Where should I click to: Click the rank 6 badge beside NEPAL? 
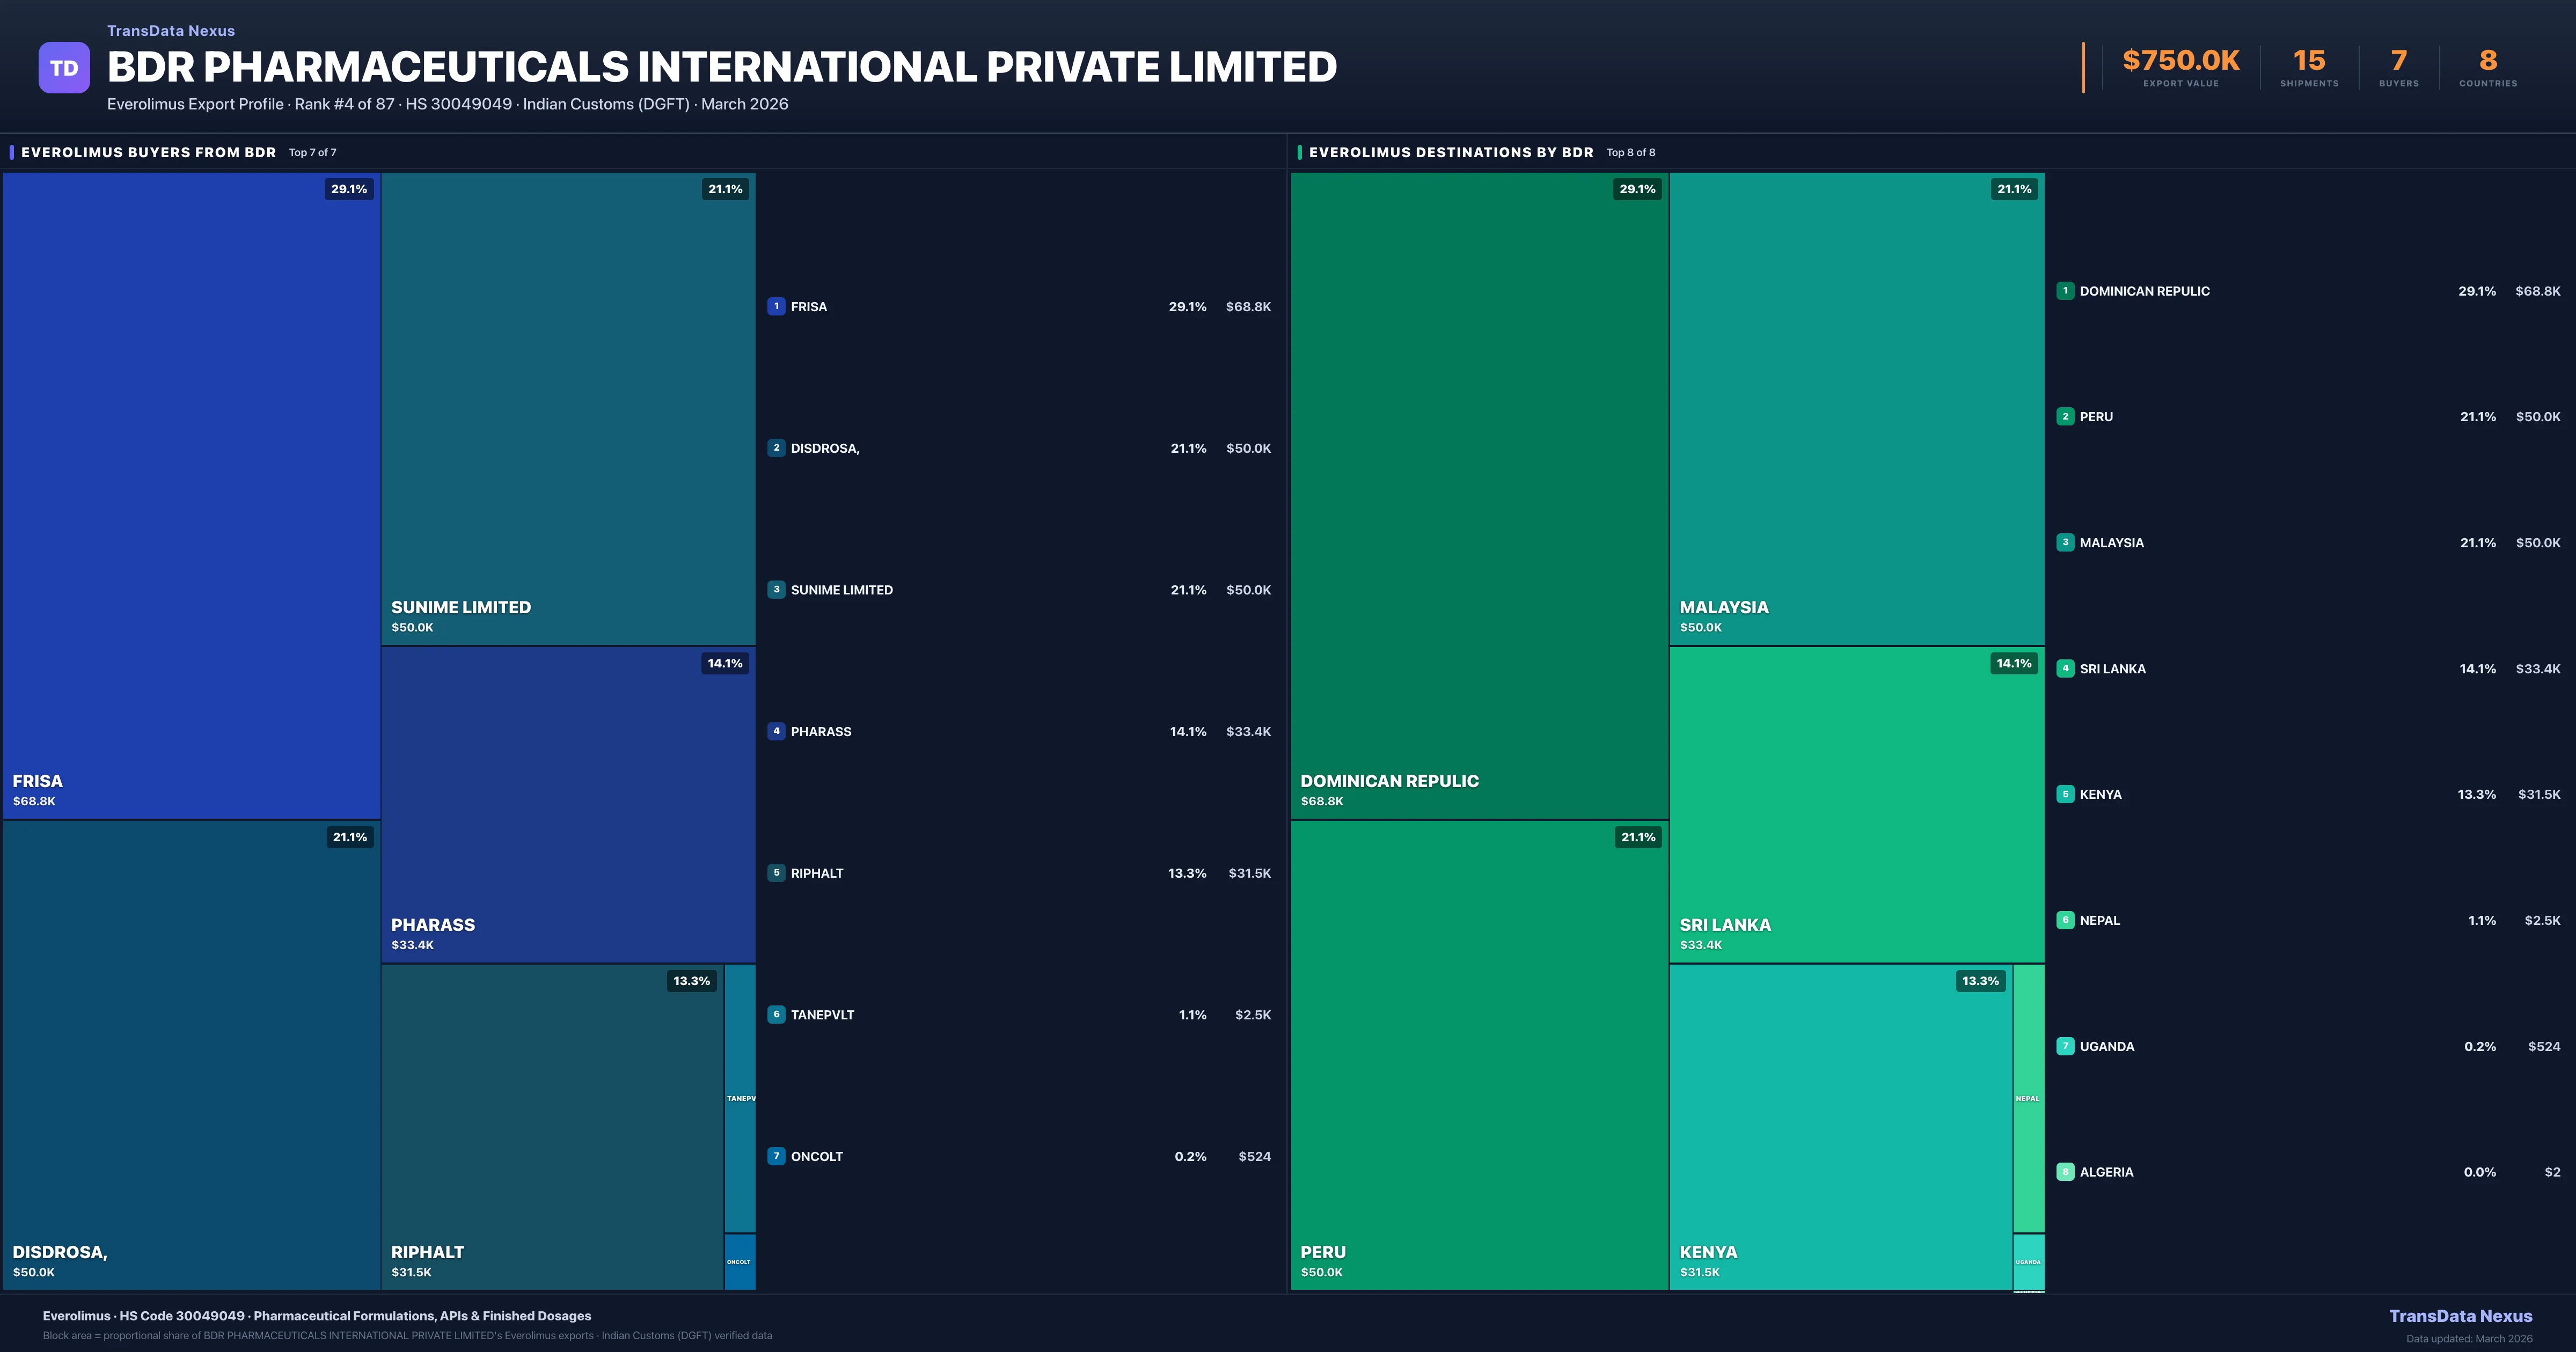[2065, 920]
